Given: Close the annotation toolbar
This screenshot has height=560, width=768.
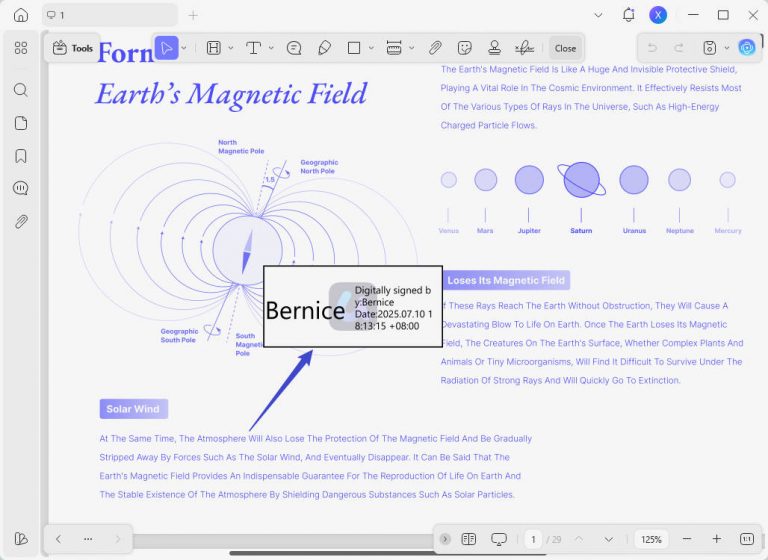Looking at the screenshot, I should click(x=565, y=48).
